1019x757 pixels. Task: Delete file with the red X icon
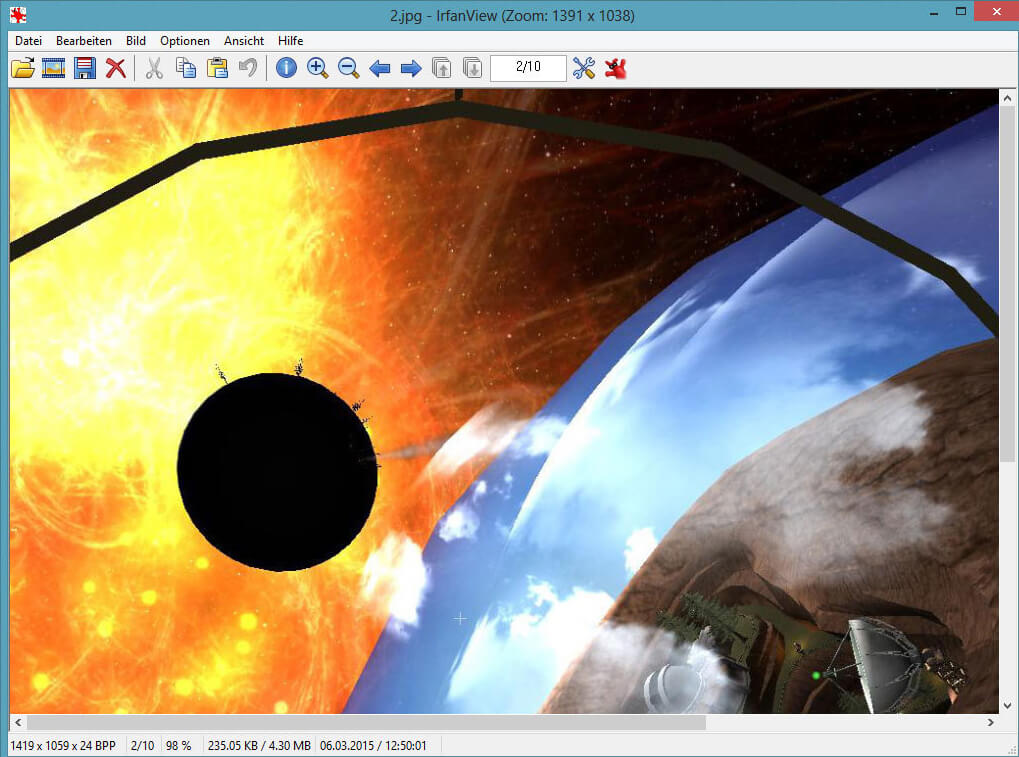tap(116, 68)
